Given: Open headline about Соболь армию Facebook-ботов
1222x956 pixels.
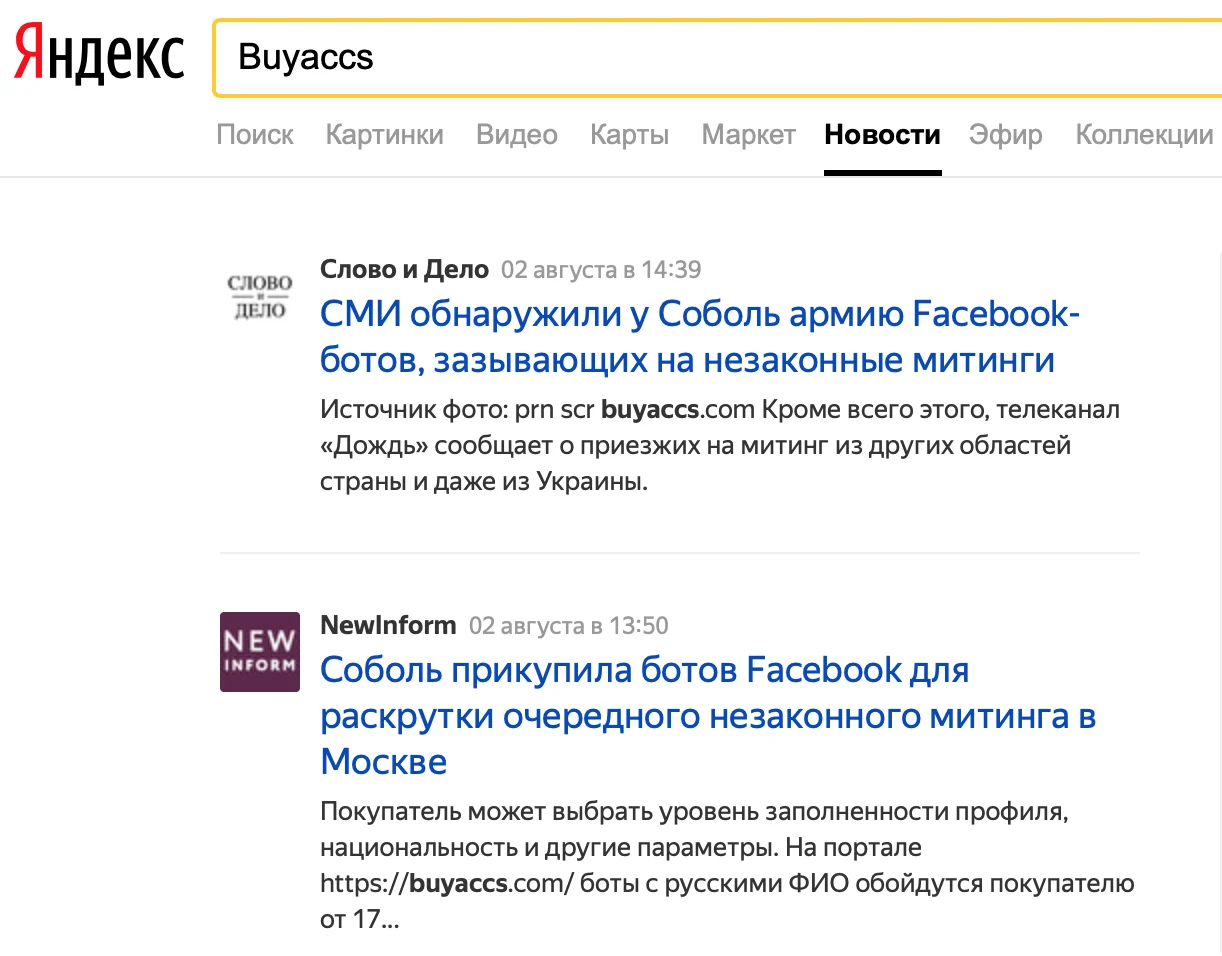Looking at the screenshot, I should [x=701, y=337].
